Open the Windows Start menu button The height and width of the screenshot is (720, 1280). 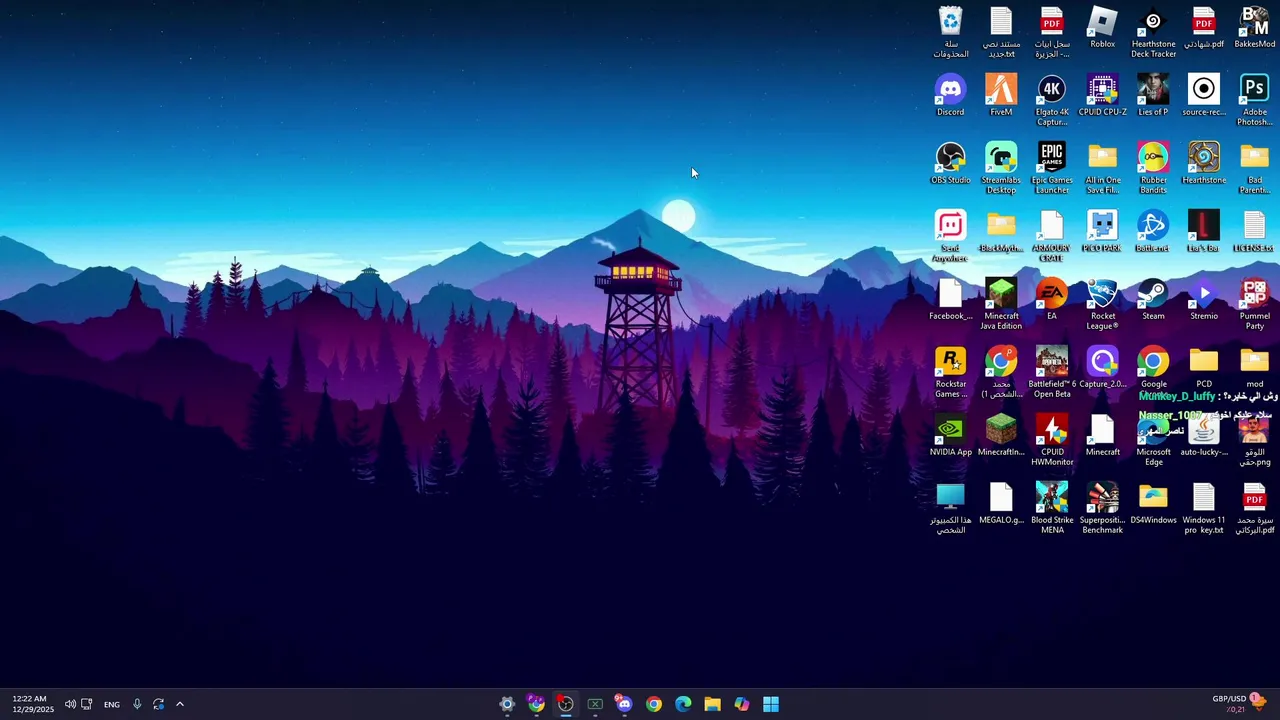(771, 704)
